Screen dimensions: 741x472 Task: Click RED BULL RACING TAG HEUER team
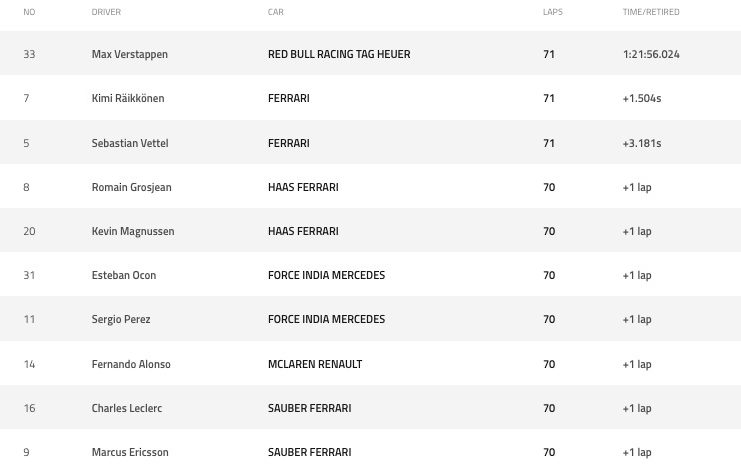click(x=339, y=54)
